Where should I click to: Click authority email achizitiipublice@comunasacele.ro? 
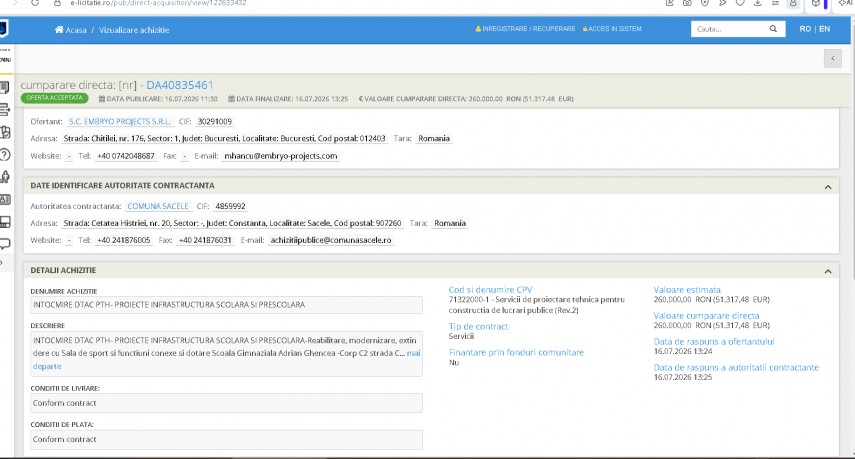click(x=331, y=240)
